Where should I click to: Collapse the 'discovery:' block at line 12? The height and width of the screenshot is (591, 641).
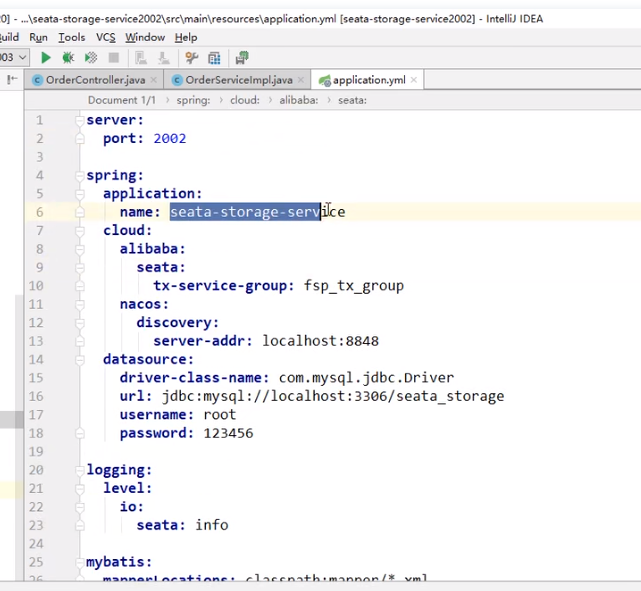click(x=80, y=323)
